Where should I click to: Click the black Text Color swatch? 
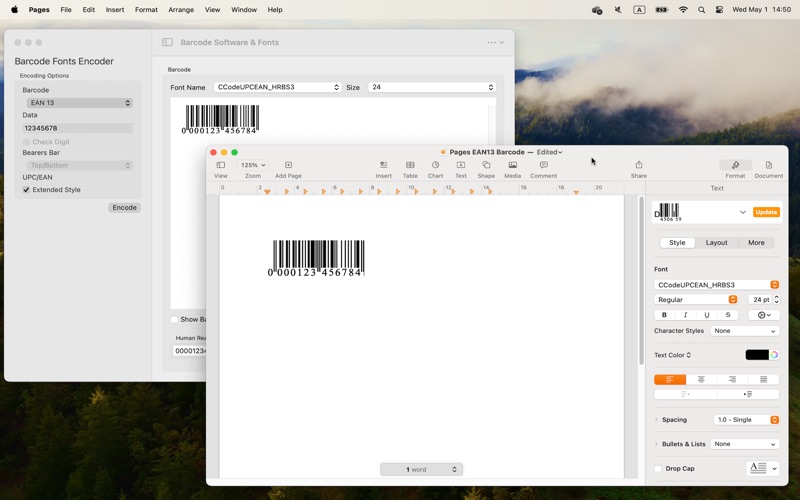click(756, 355)
